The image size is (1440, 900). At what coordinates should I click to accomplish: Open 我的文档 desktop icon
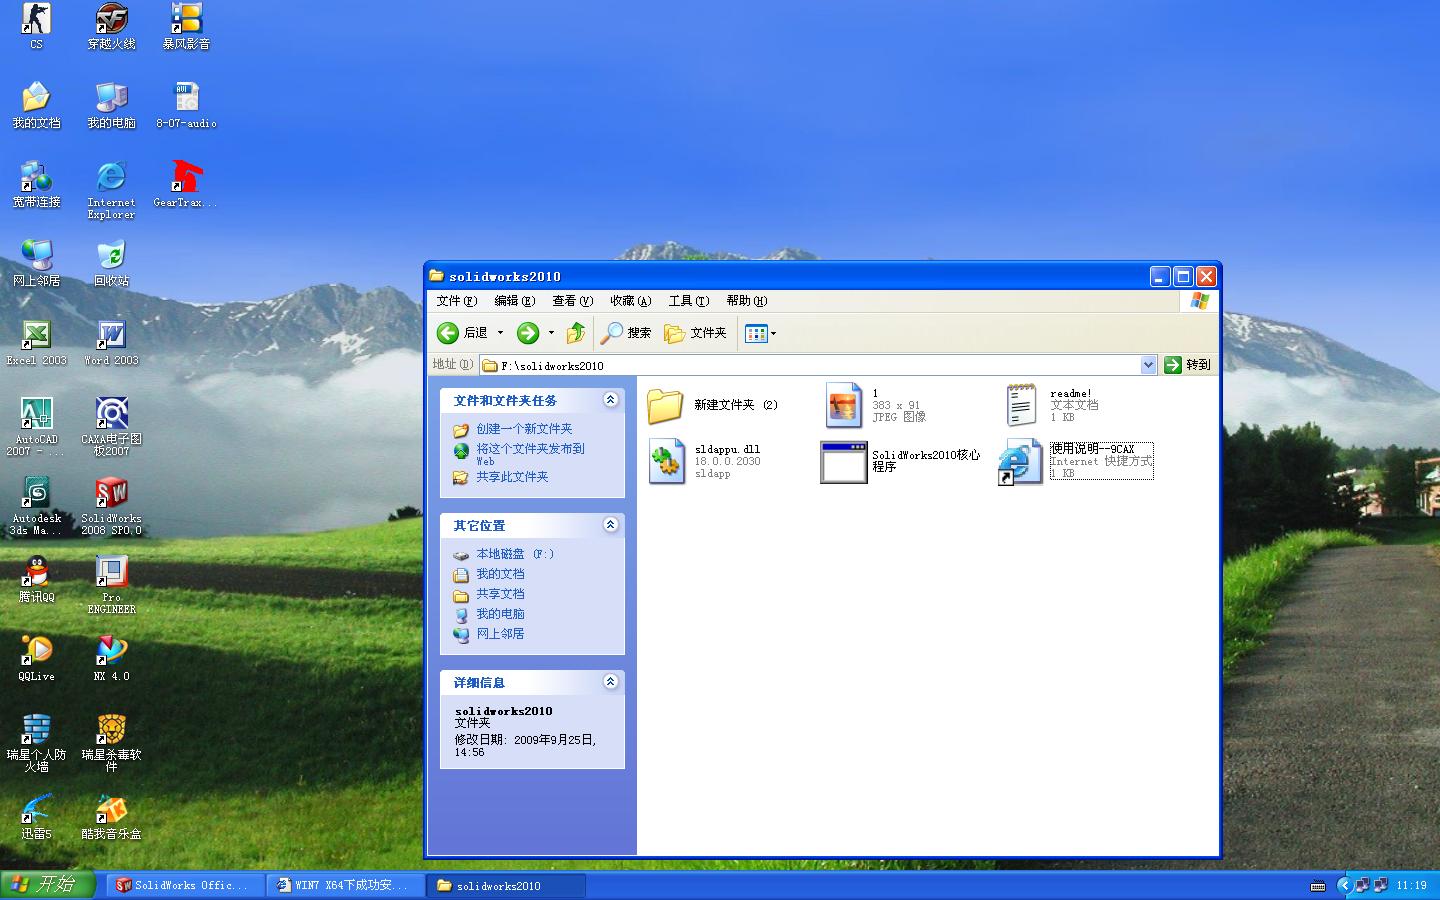(x=36, y=105)
